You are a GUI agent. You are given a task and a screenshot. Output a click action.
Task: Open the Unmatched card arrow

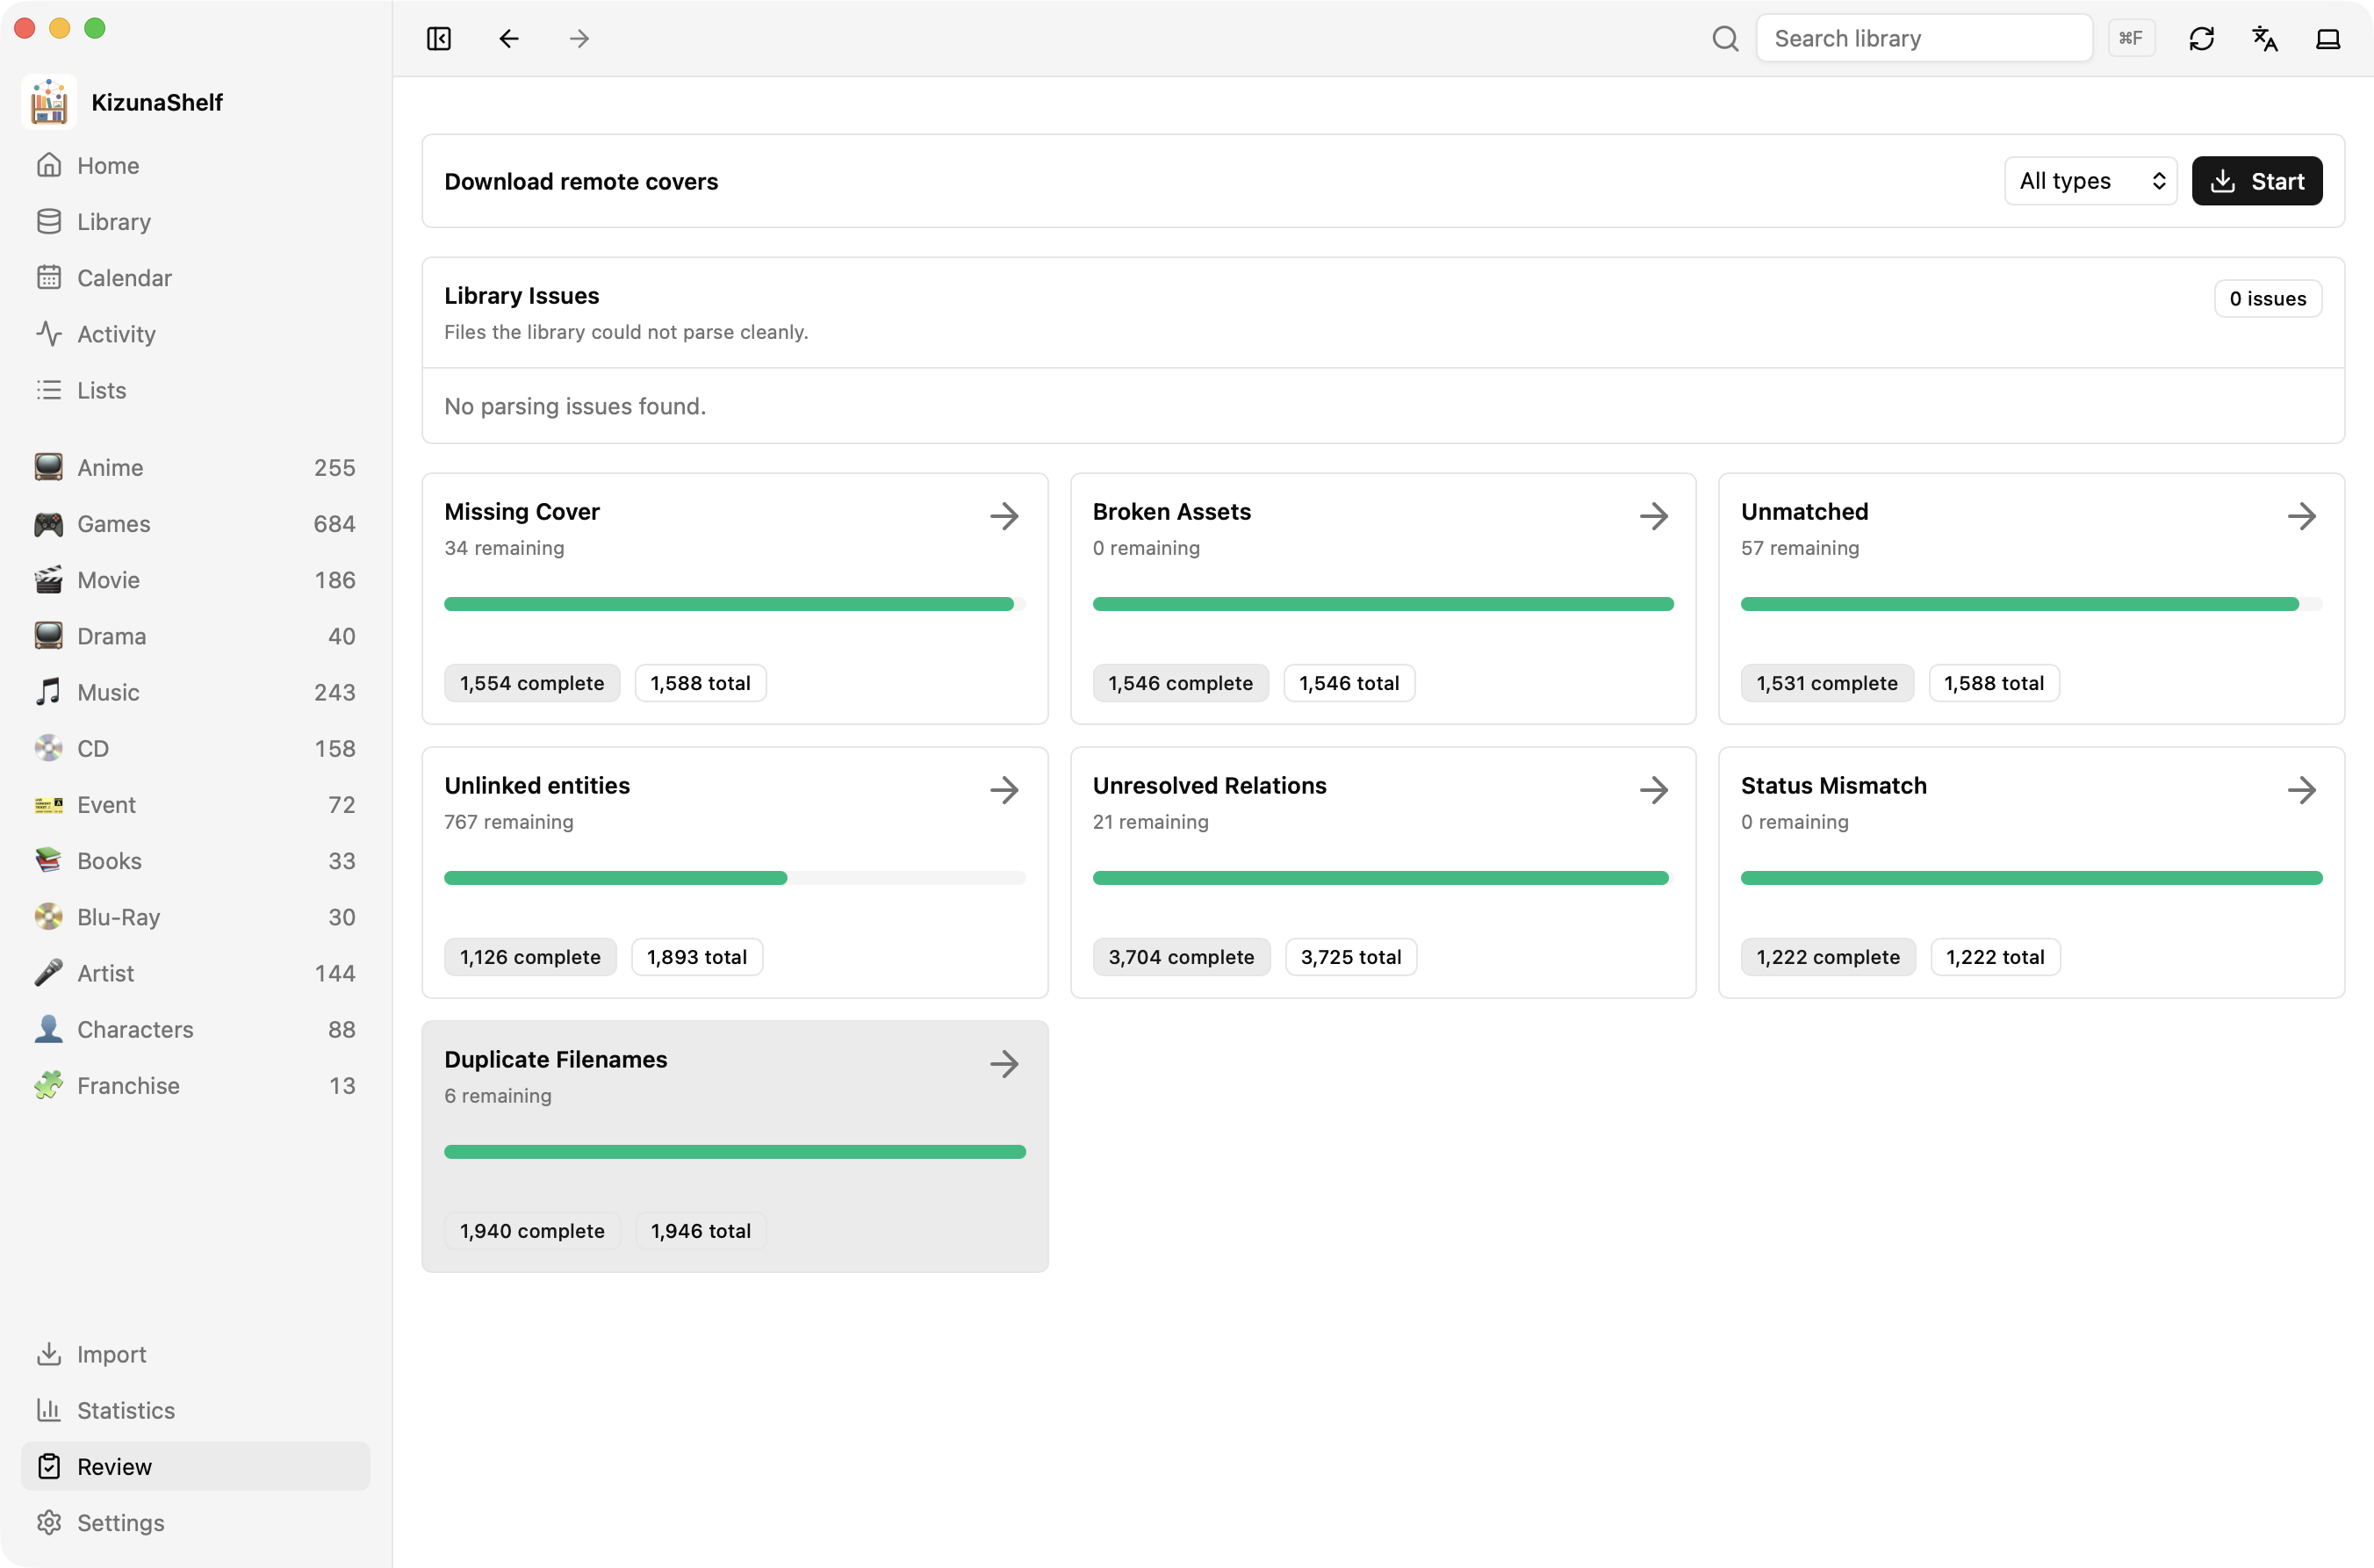(x=2301, y=516)
